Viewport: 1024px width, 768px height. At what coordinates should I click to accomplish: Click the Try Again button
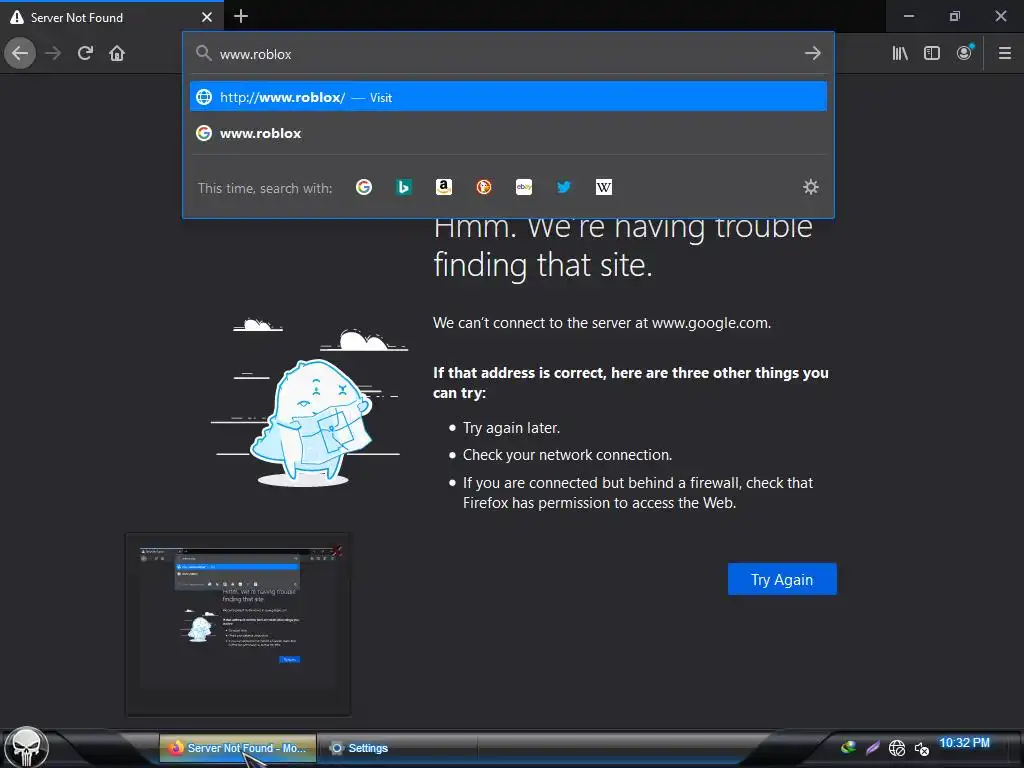[782, 579]
